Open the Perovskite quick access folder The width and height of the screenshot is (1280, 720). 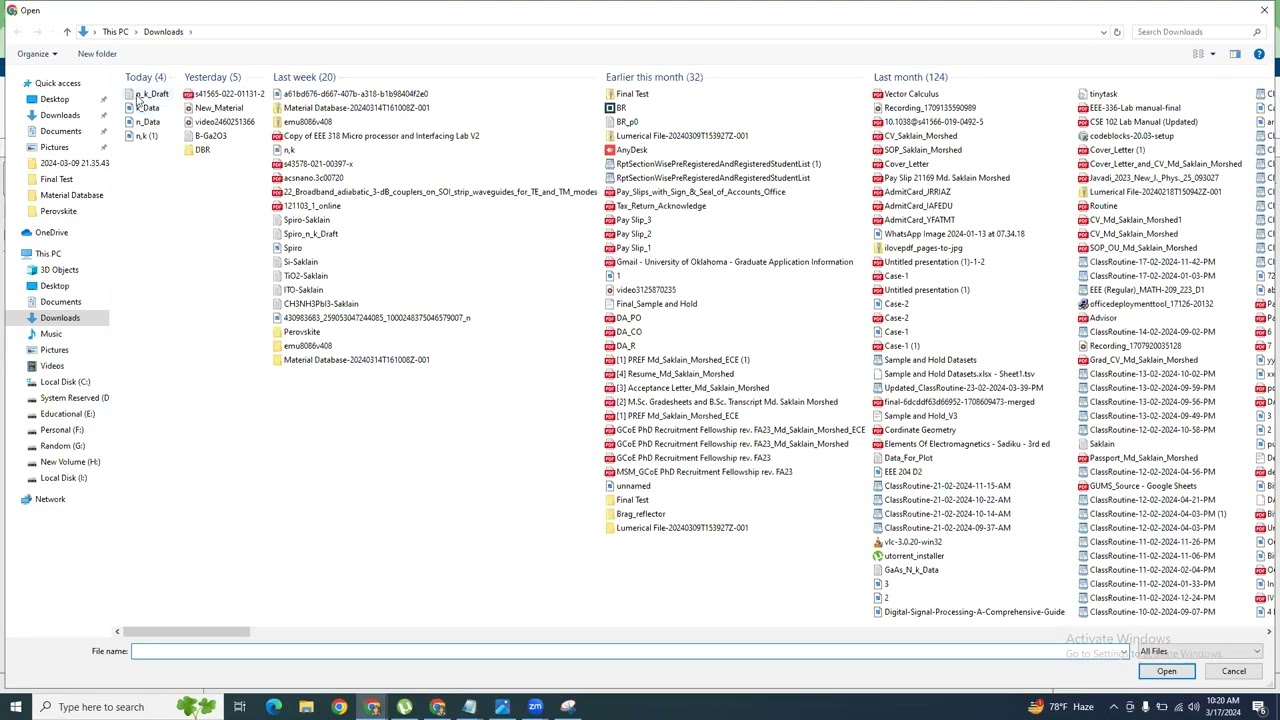coord(58,211)
